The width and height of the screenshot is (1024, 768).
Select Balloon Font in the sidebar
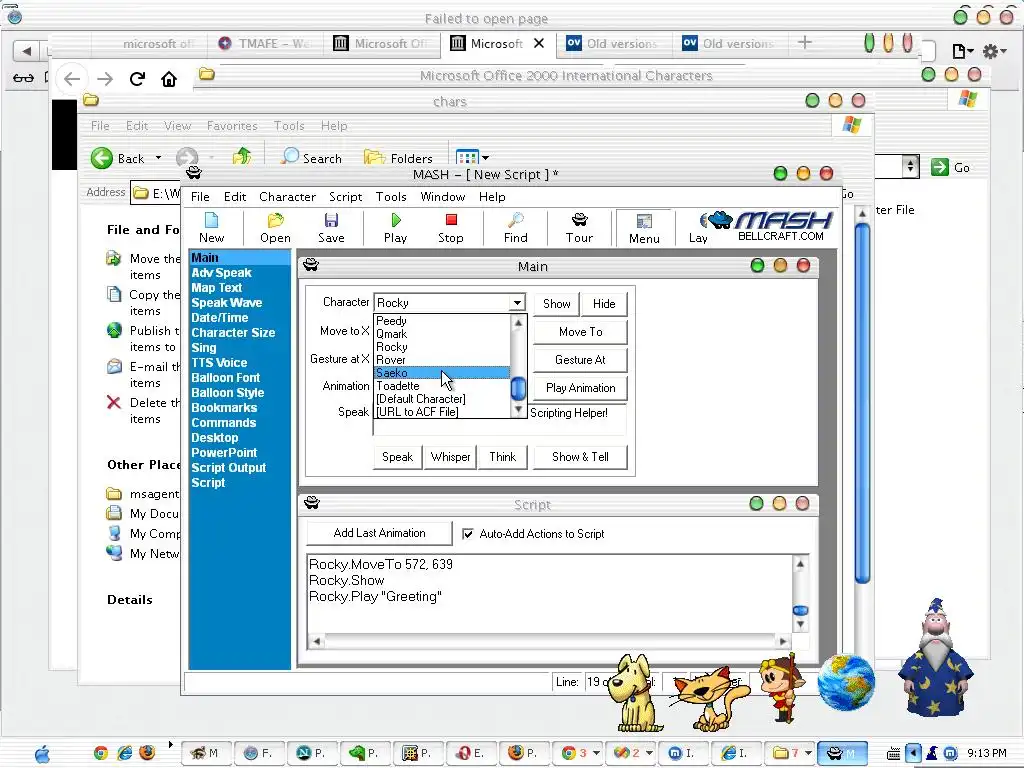[225, 378]
